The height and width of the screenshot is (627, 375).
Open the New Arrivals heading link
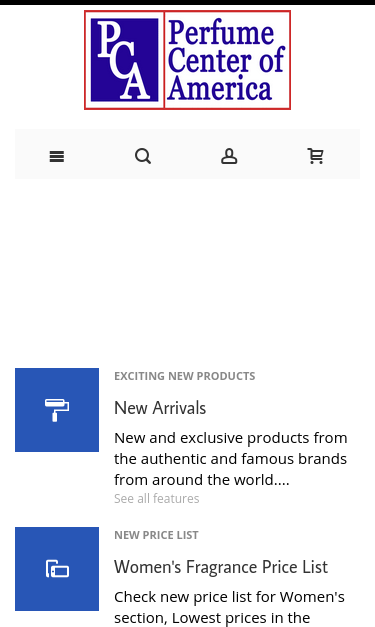(160, 408)
